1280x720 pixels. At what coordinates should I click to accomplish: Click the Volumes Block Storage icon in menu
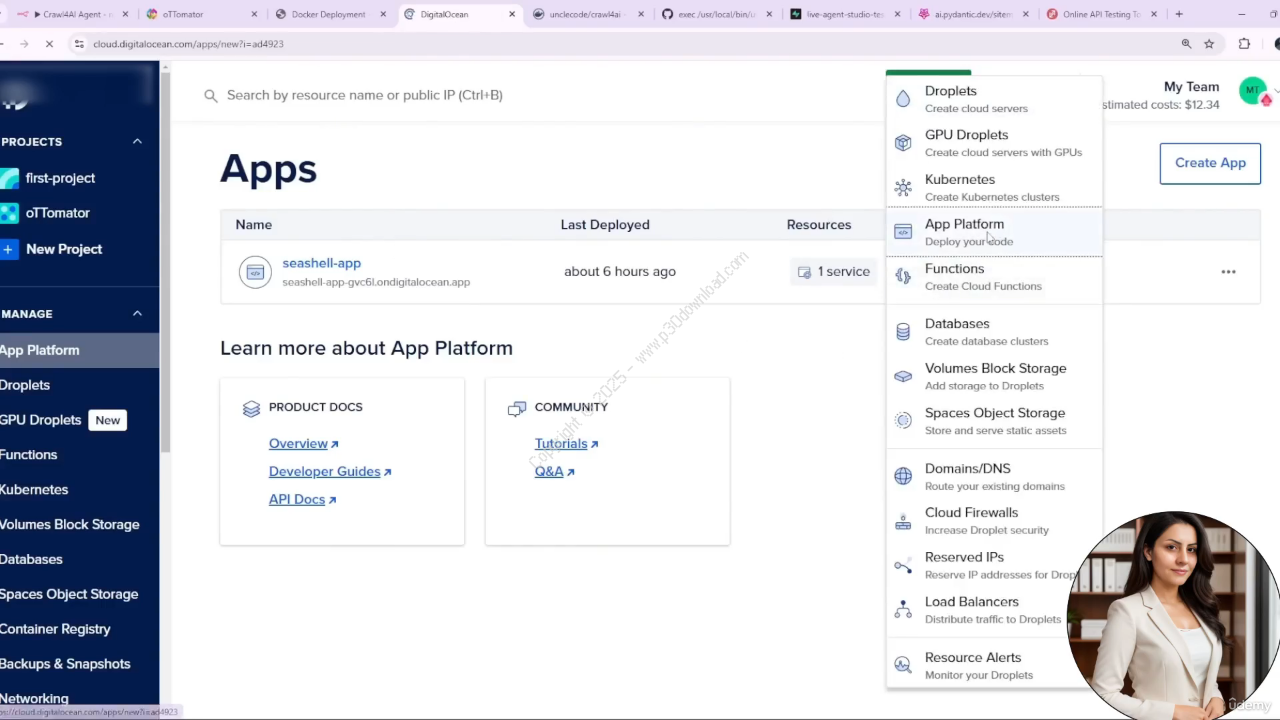[x=903, y=376]
